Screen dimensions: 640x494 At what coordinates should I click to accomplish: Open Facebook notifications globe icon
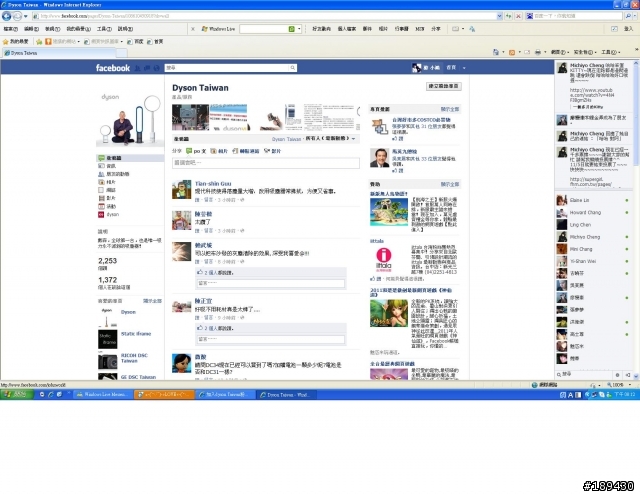pos(156,68)
